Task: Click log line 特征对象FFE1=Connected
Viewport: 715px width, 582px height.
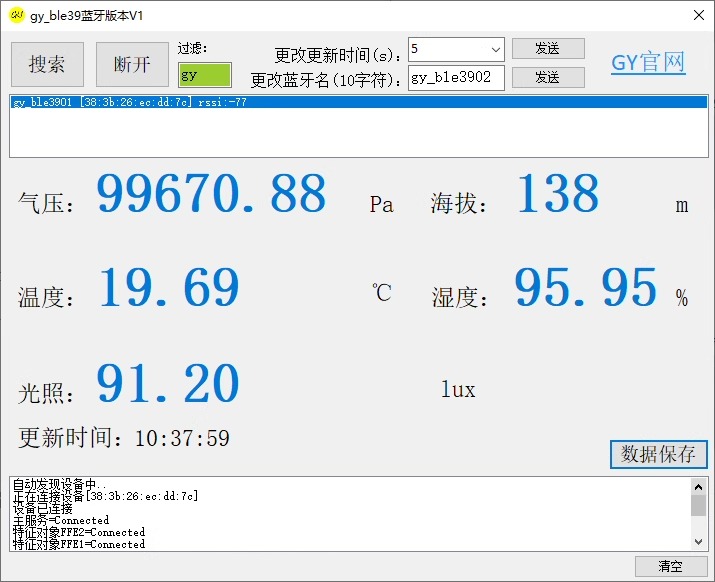Action: 79,544
